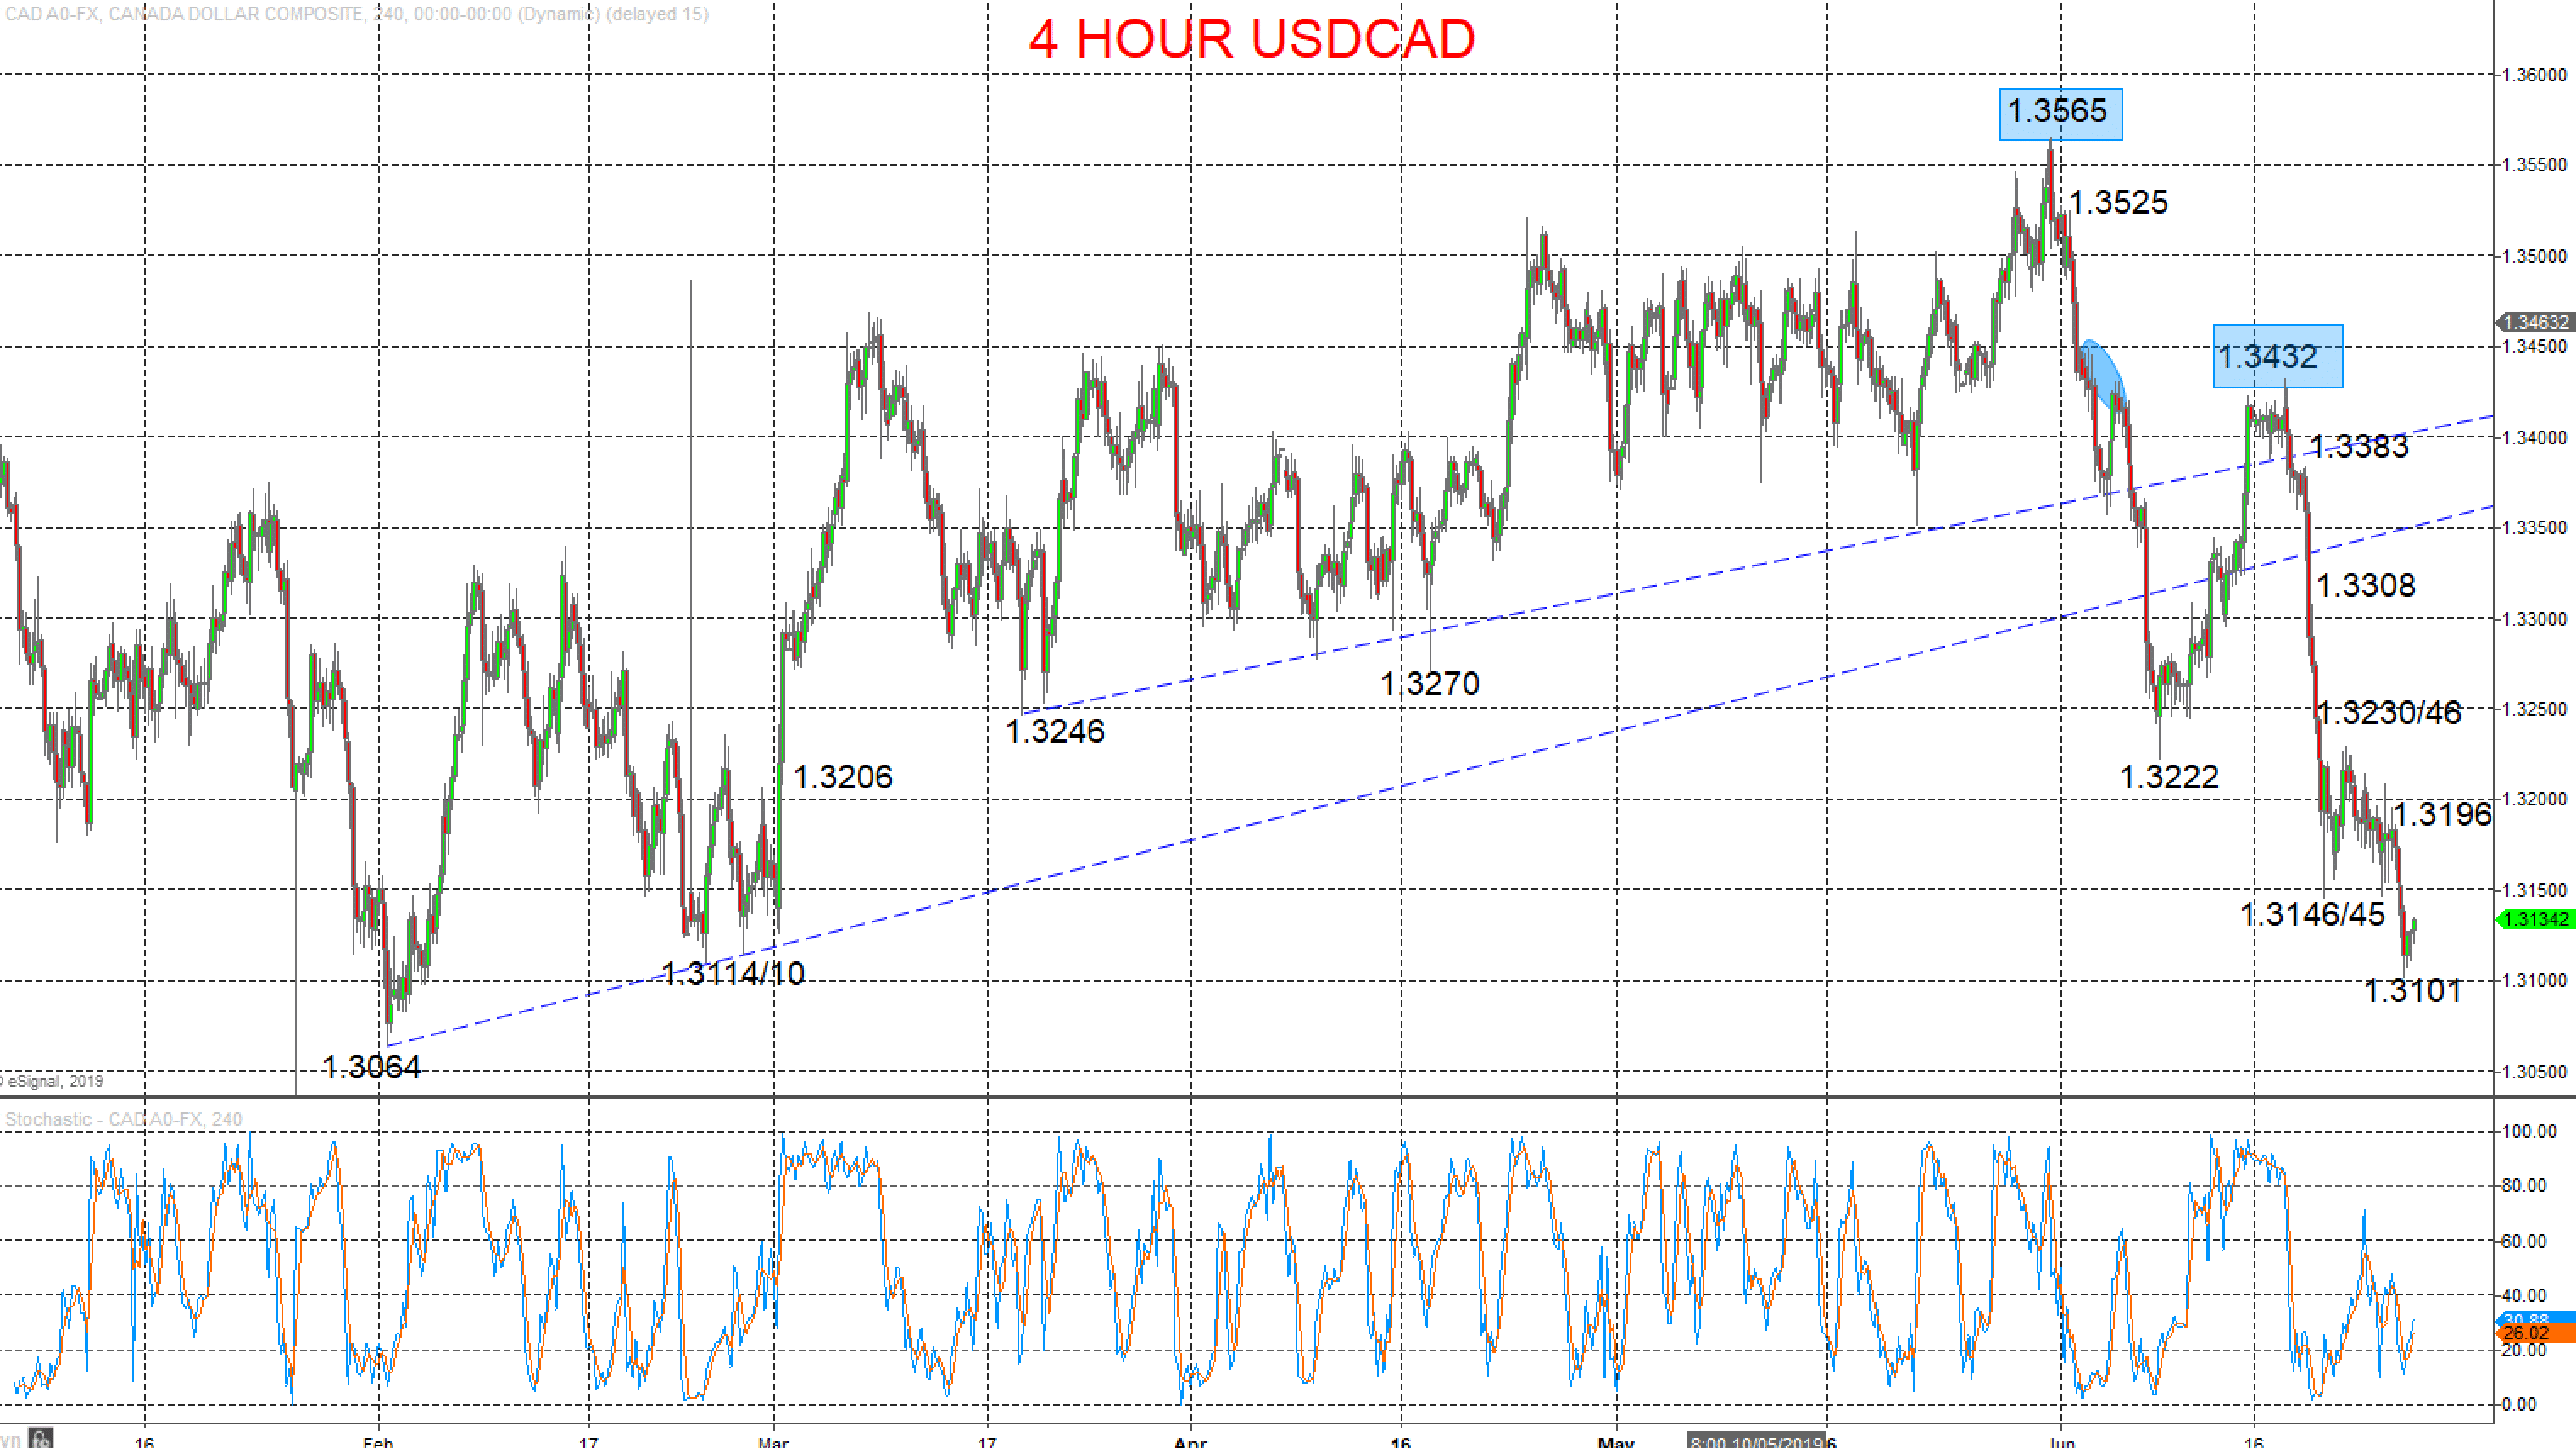Image resolution: width=2576 pixels, height=1448 pixels.
Task: Click the 1.31000 price axis label
Action: pyautogui.click(x=2534, y=980)
